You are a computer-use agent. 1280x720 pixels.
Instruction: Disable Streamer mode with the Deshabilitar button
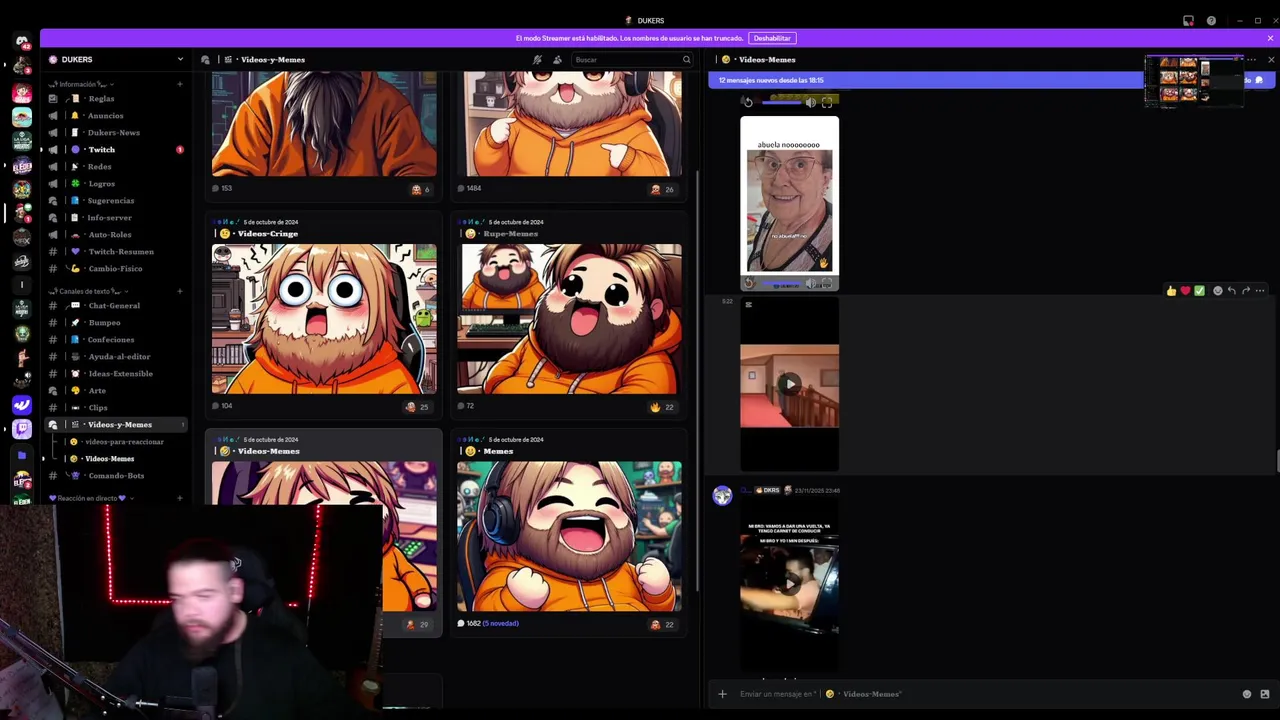[772, 38]
